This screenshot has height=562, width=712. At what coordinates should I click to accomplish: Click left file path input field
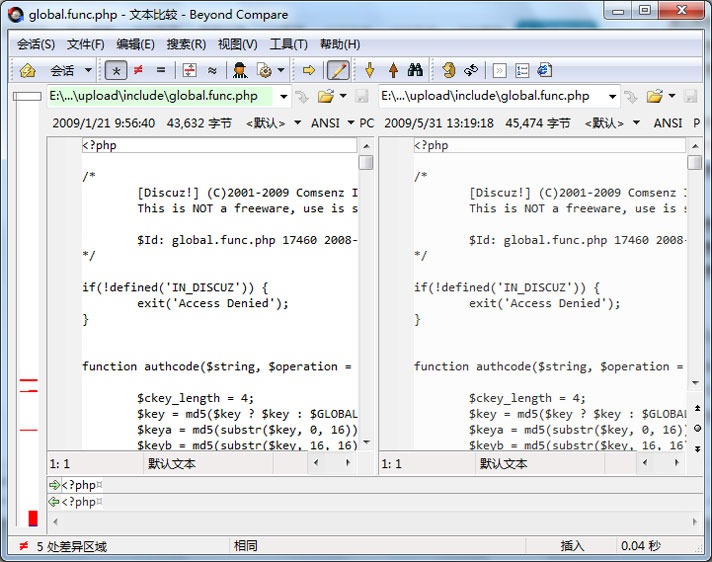pos(161,96)
